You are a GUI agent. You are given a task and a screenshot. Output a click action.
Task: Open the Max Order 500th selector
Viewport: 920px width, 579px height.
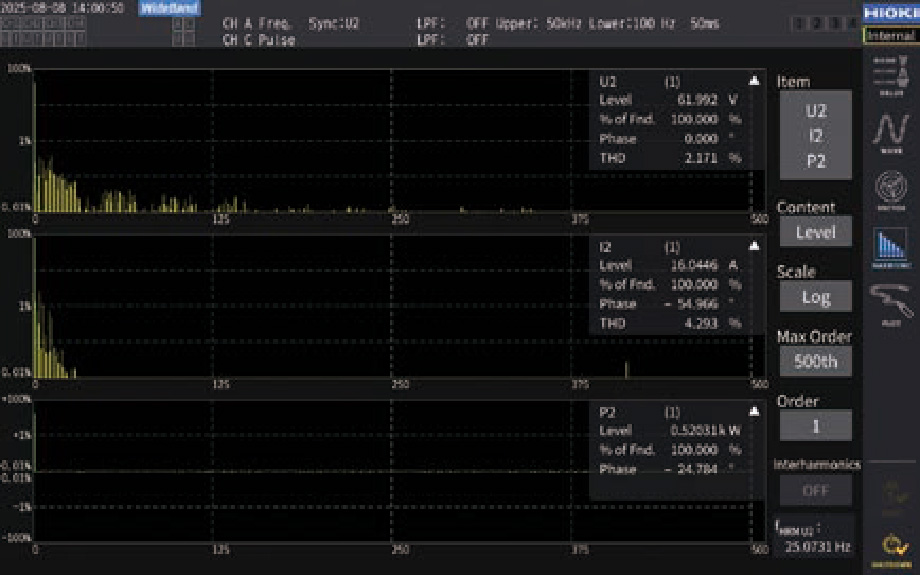tap(815, 361)
